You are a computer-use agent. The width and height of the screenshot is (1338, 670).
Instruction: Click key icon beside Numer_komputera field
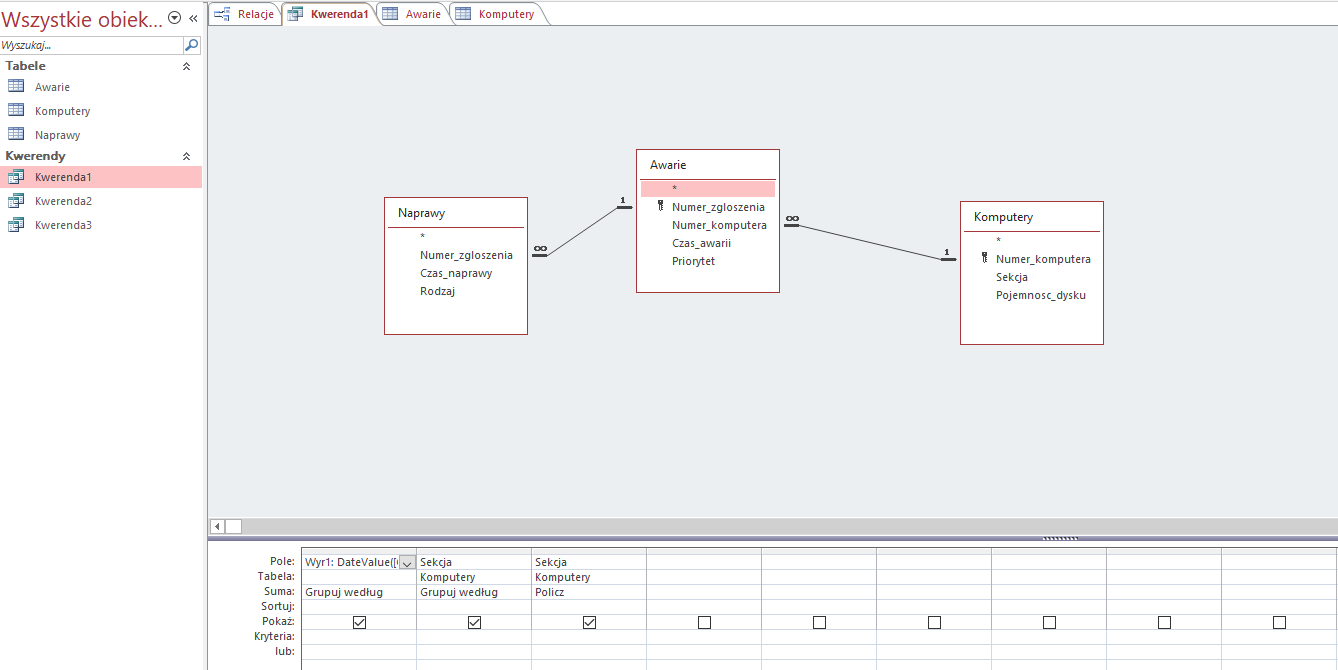[x=984, y=258]
